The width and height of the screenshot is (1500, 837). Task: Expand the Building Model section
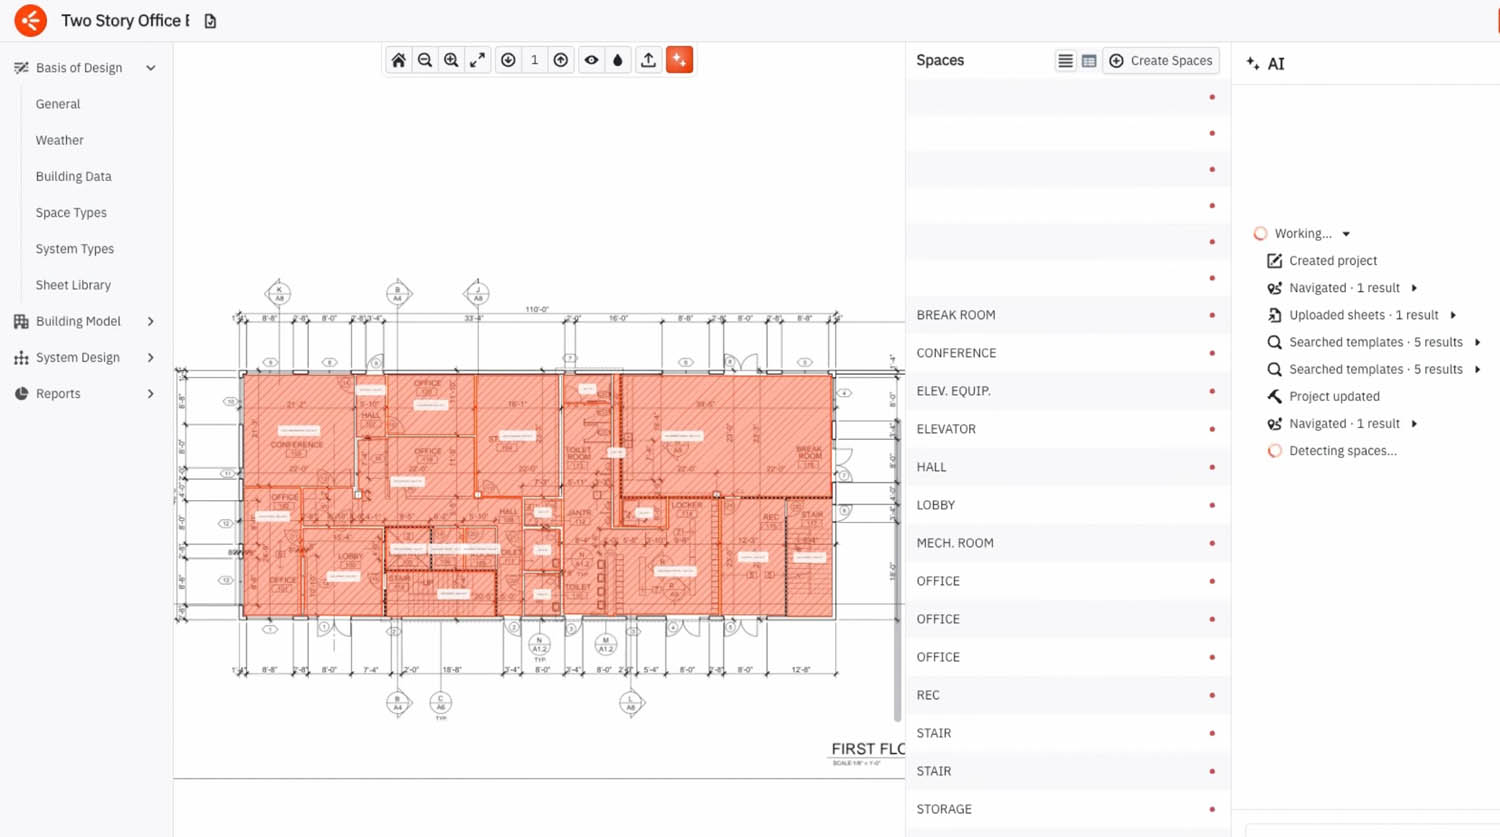tap(151, 321)
